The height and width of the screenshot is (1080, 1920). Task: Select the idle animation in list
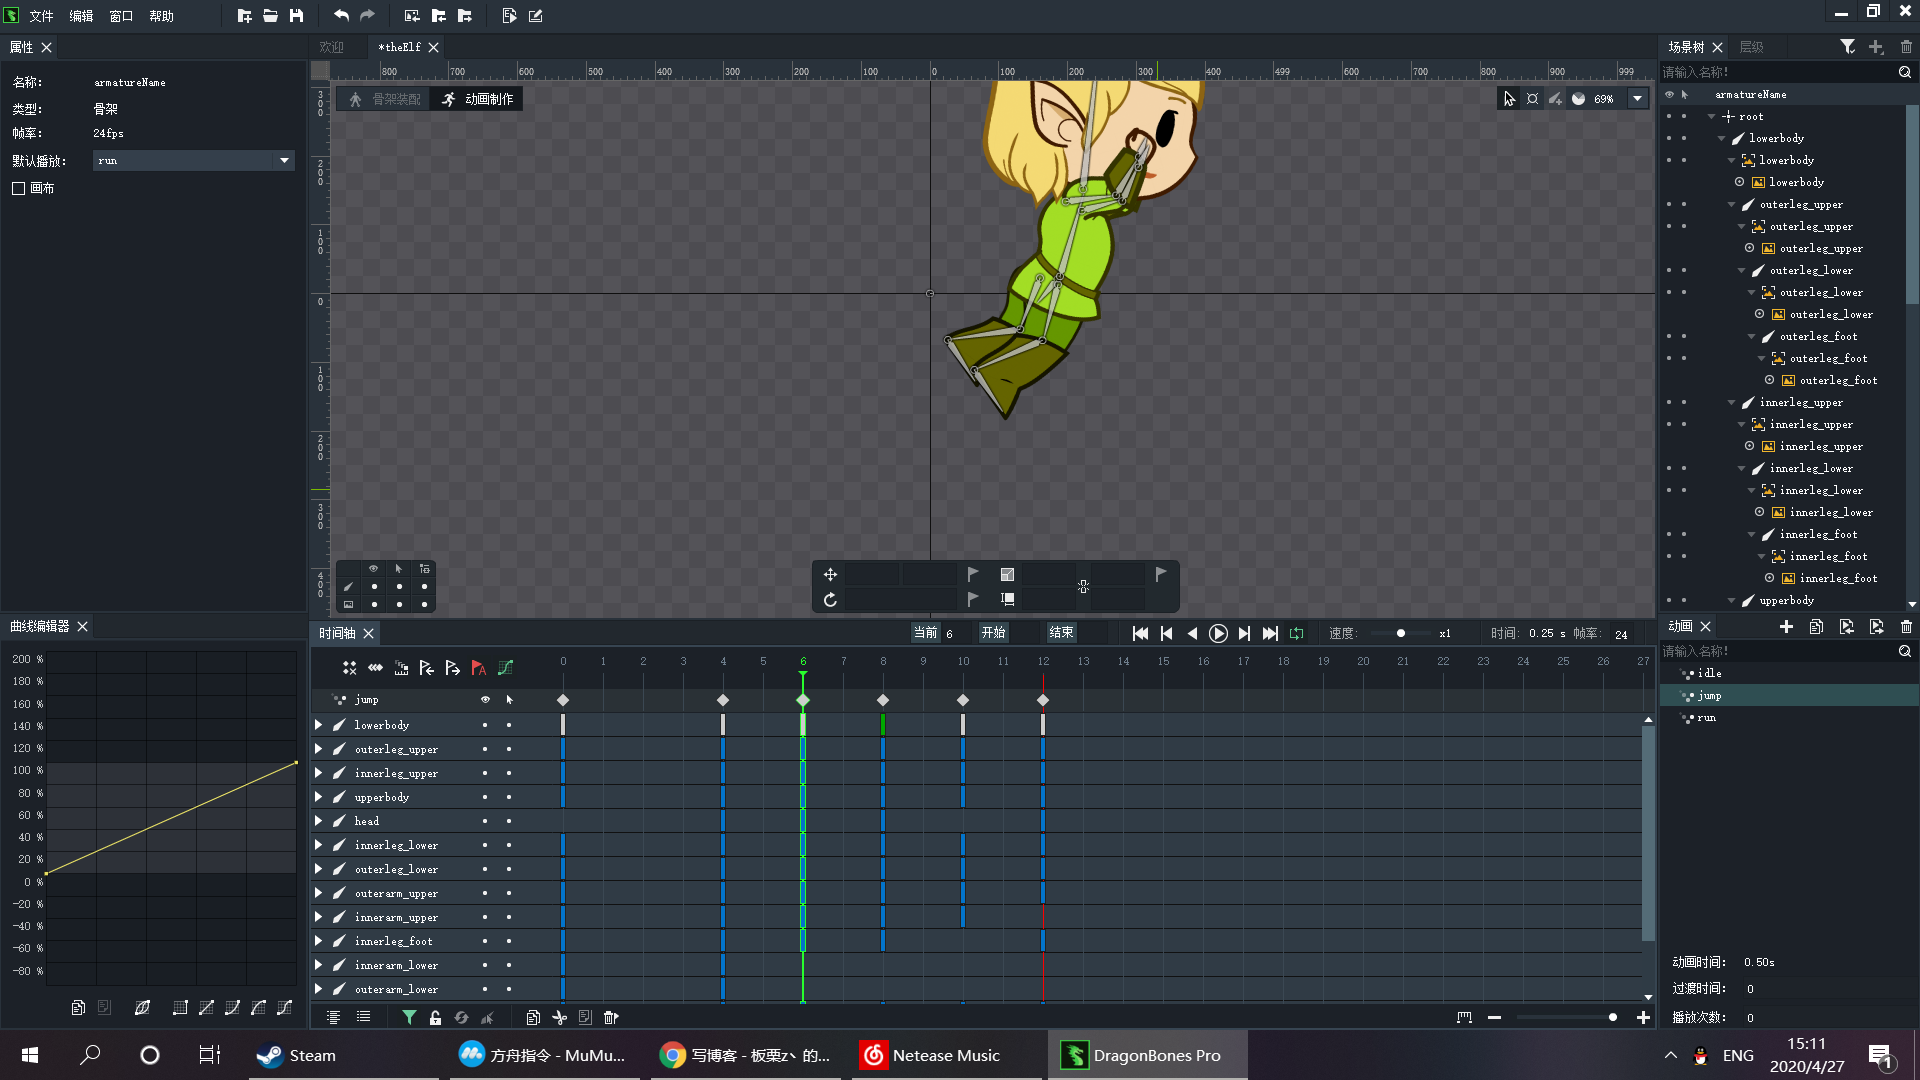click(1709, 673)
